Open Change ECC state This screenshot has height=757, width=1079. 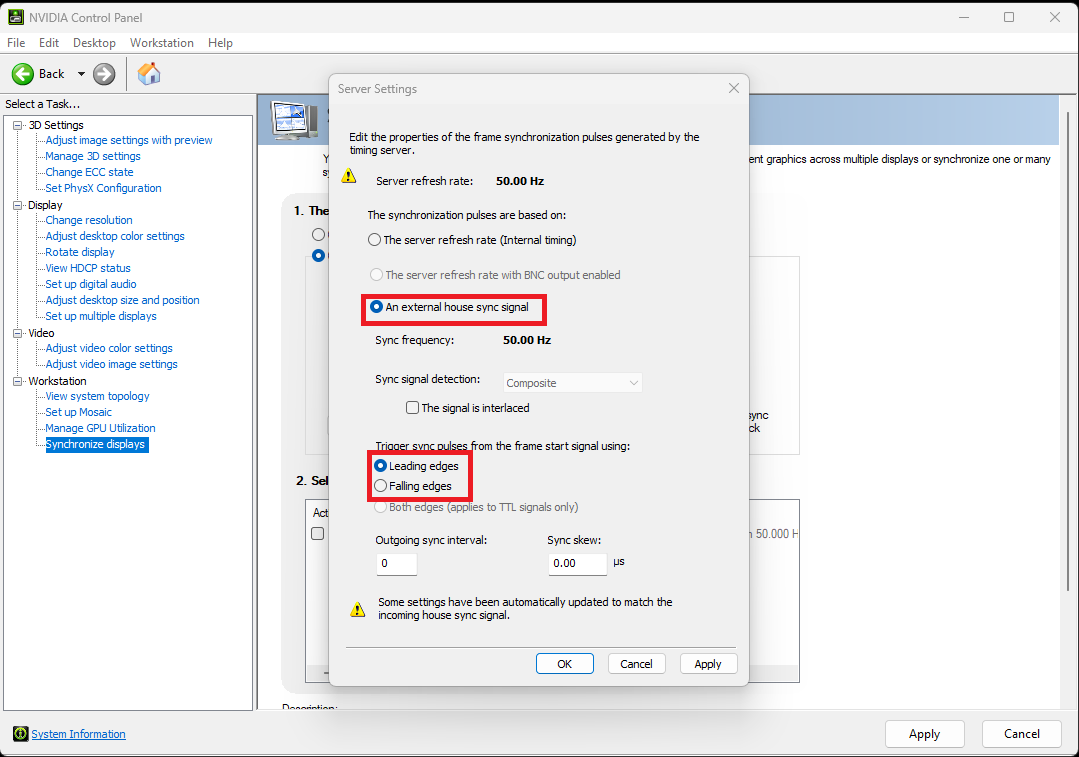coord(89,172)
